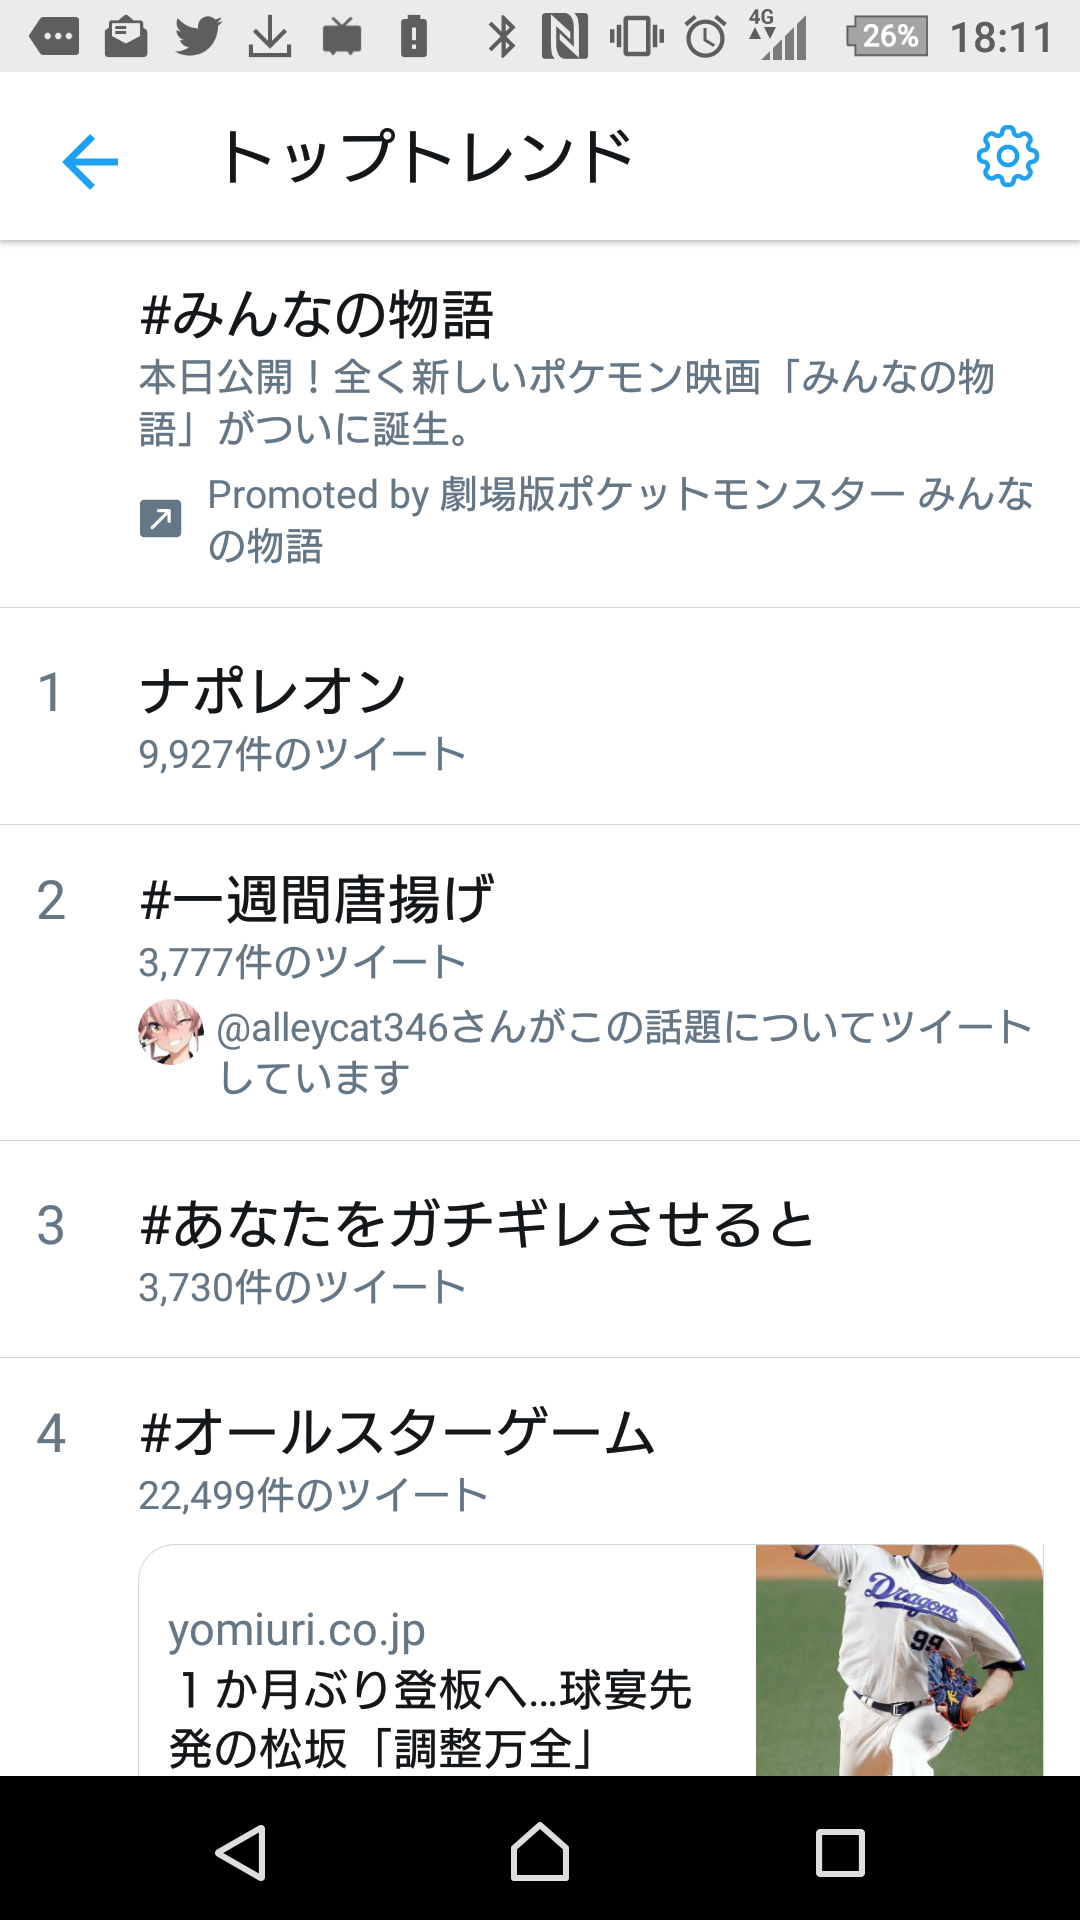Image resolution: width=1080 pixels, height=1920 pixels.
Task: Tap the Twitter notification icon in status bar
Action: tap(198, 37)
